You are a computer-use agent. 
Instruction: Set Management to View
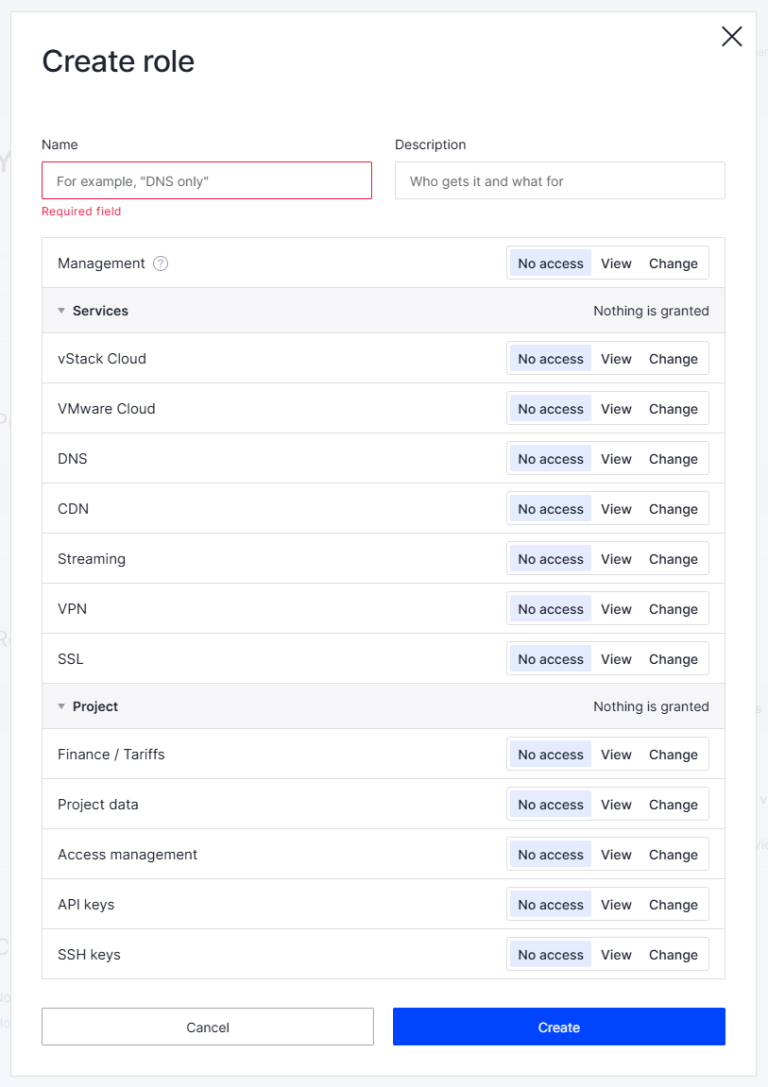tap(616, 263)
